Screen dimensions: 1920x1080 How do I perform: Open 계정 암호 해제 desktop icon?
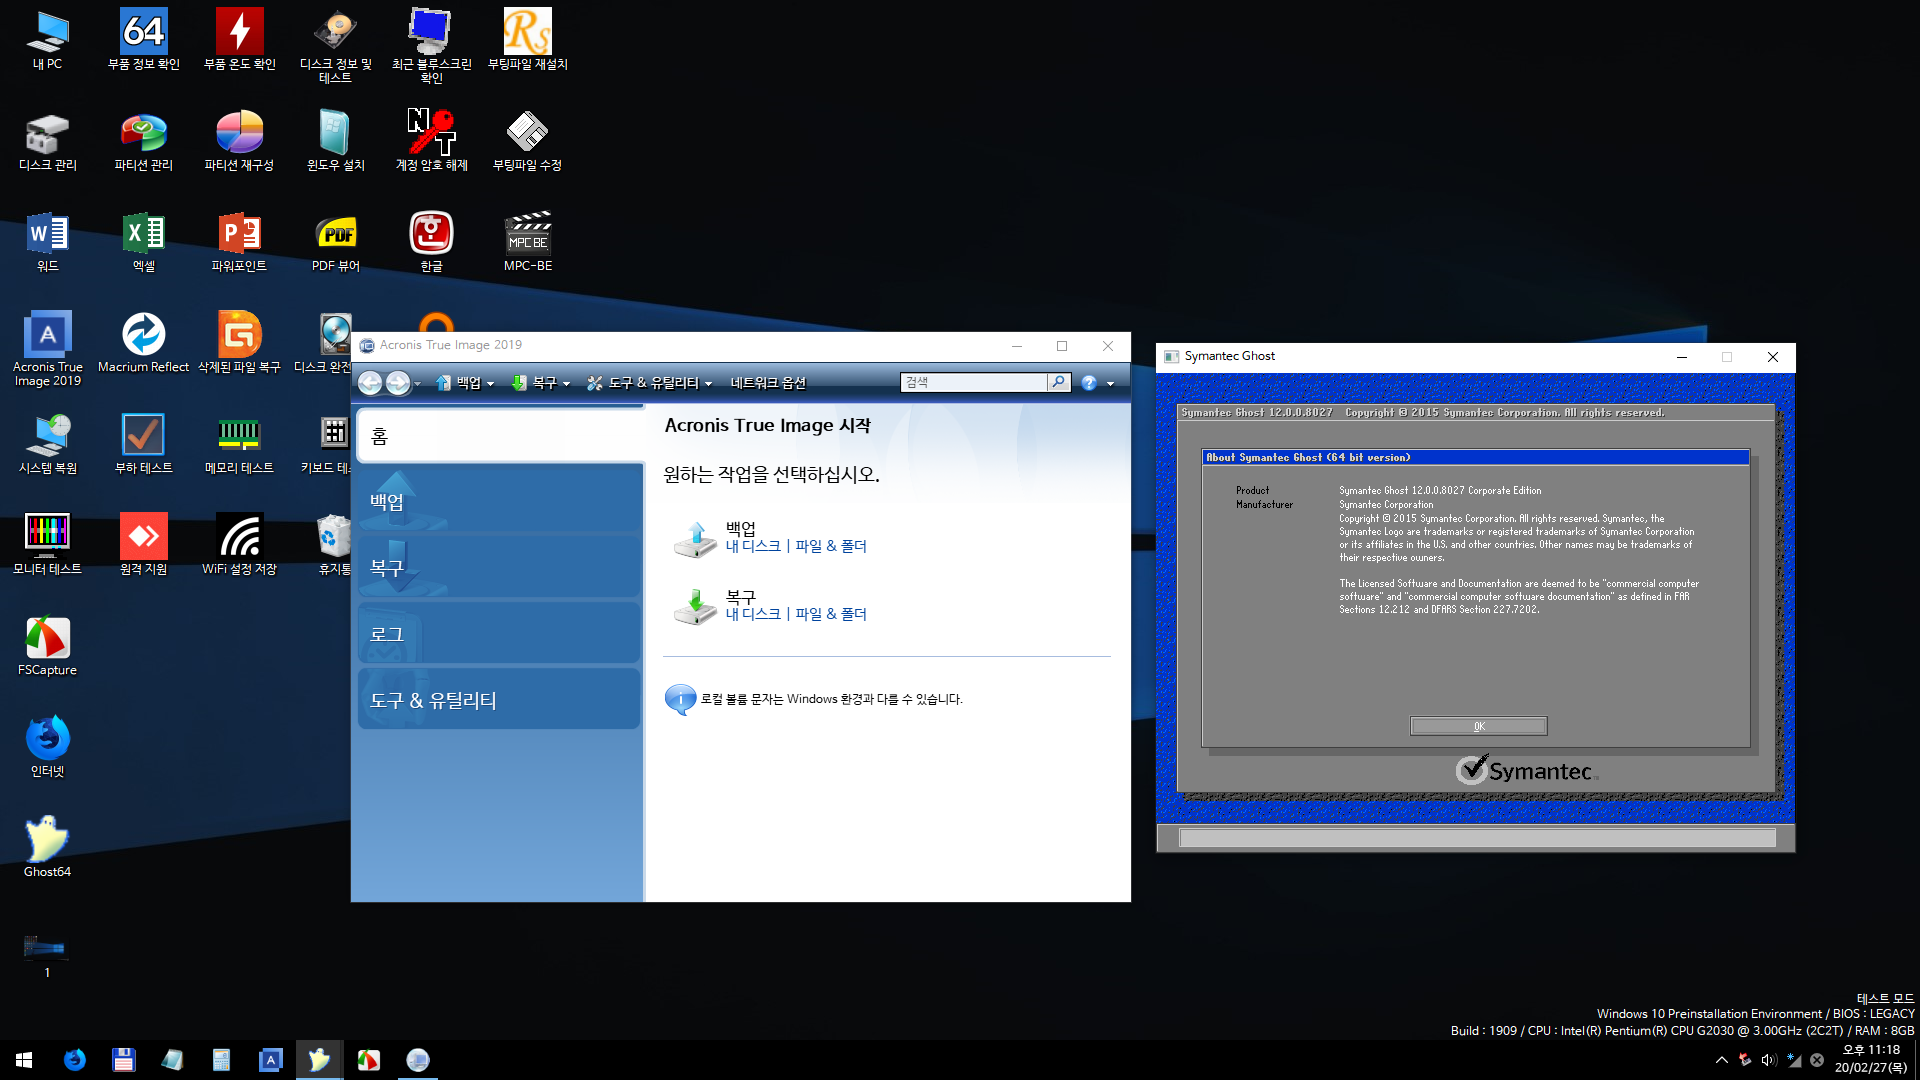[431, 141]
